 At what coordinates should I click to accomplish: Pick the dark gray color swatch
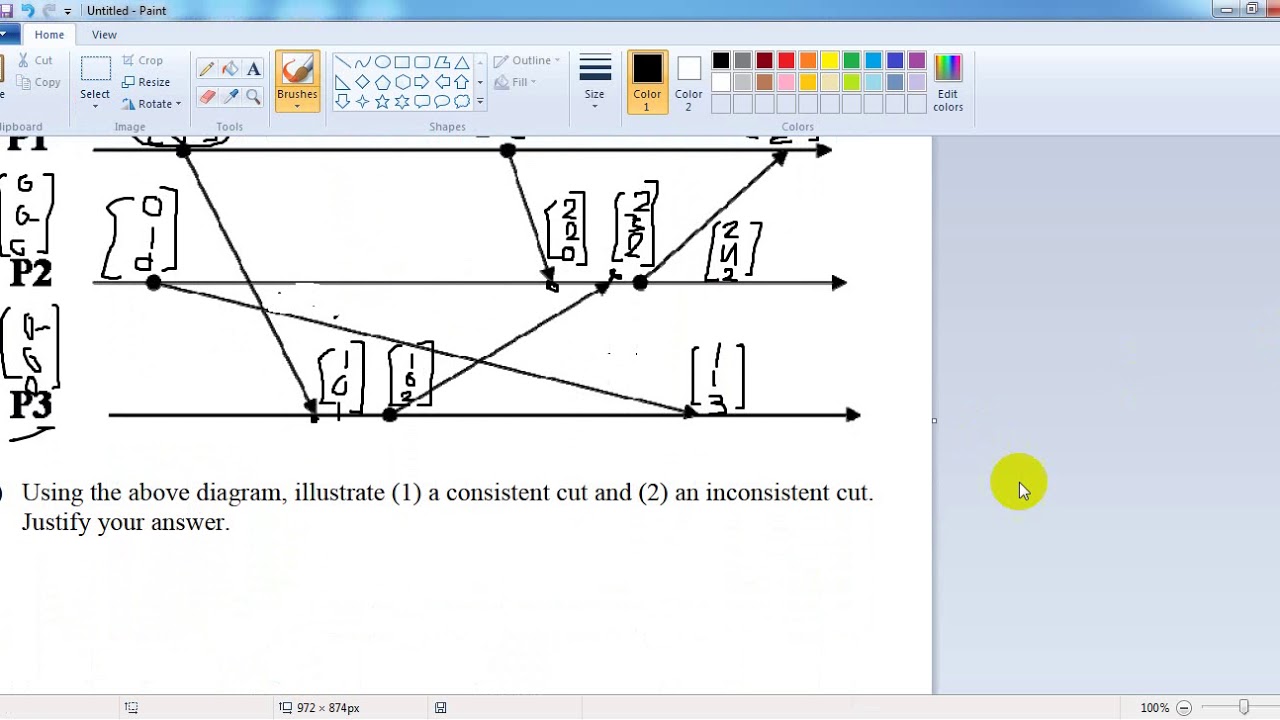[x=742, y=61]
